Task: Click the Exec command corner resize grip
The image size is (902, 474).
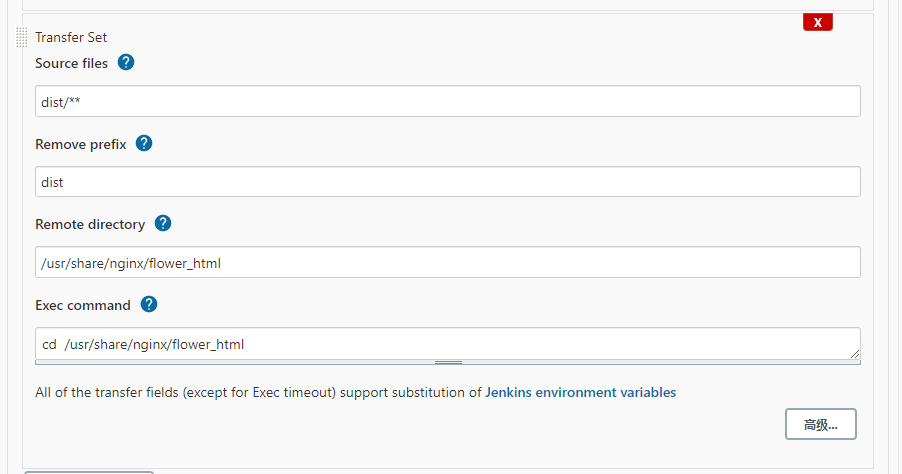Action: (x=855, y=354)
